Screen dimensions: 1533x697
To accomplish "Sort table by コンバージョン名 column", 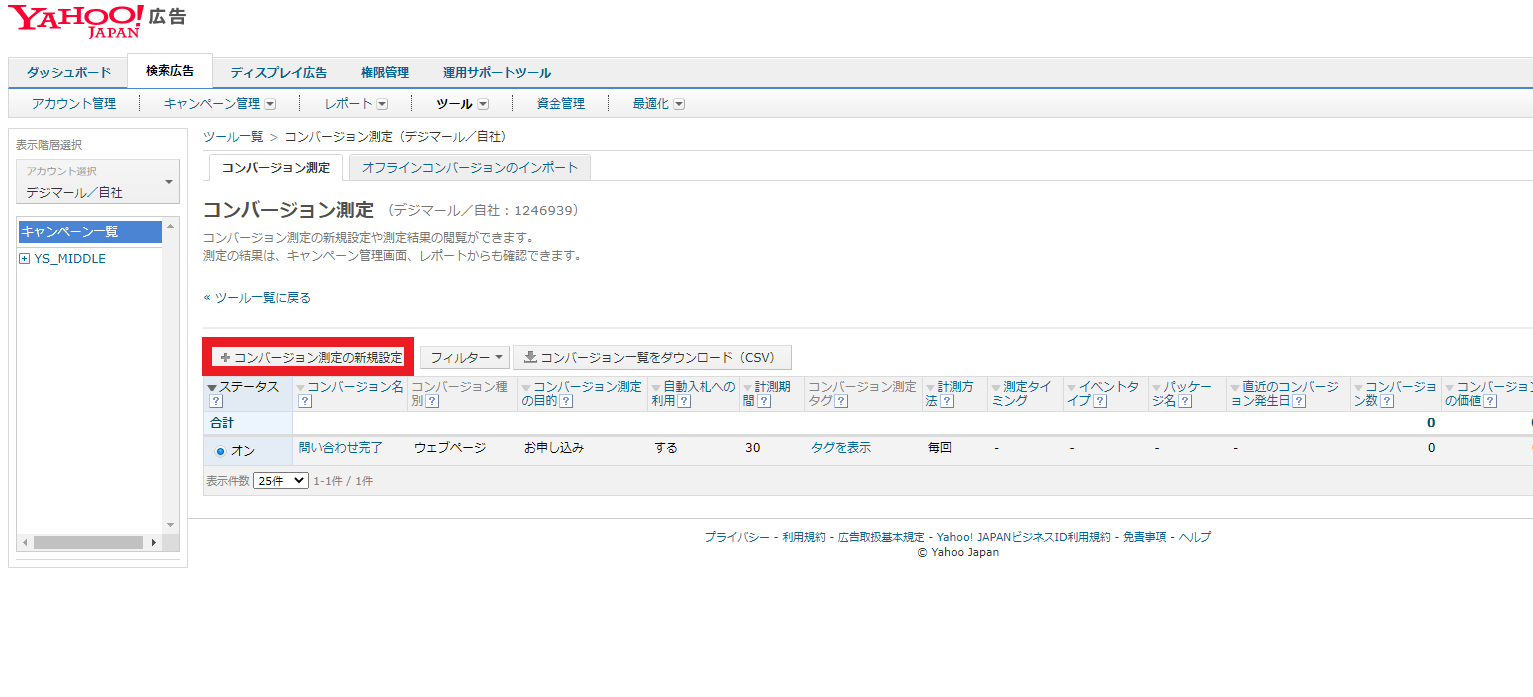I will pos(350,387).
